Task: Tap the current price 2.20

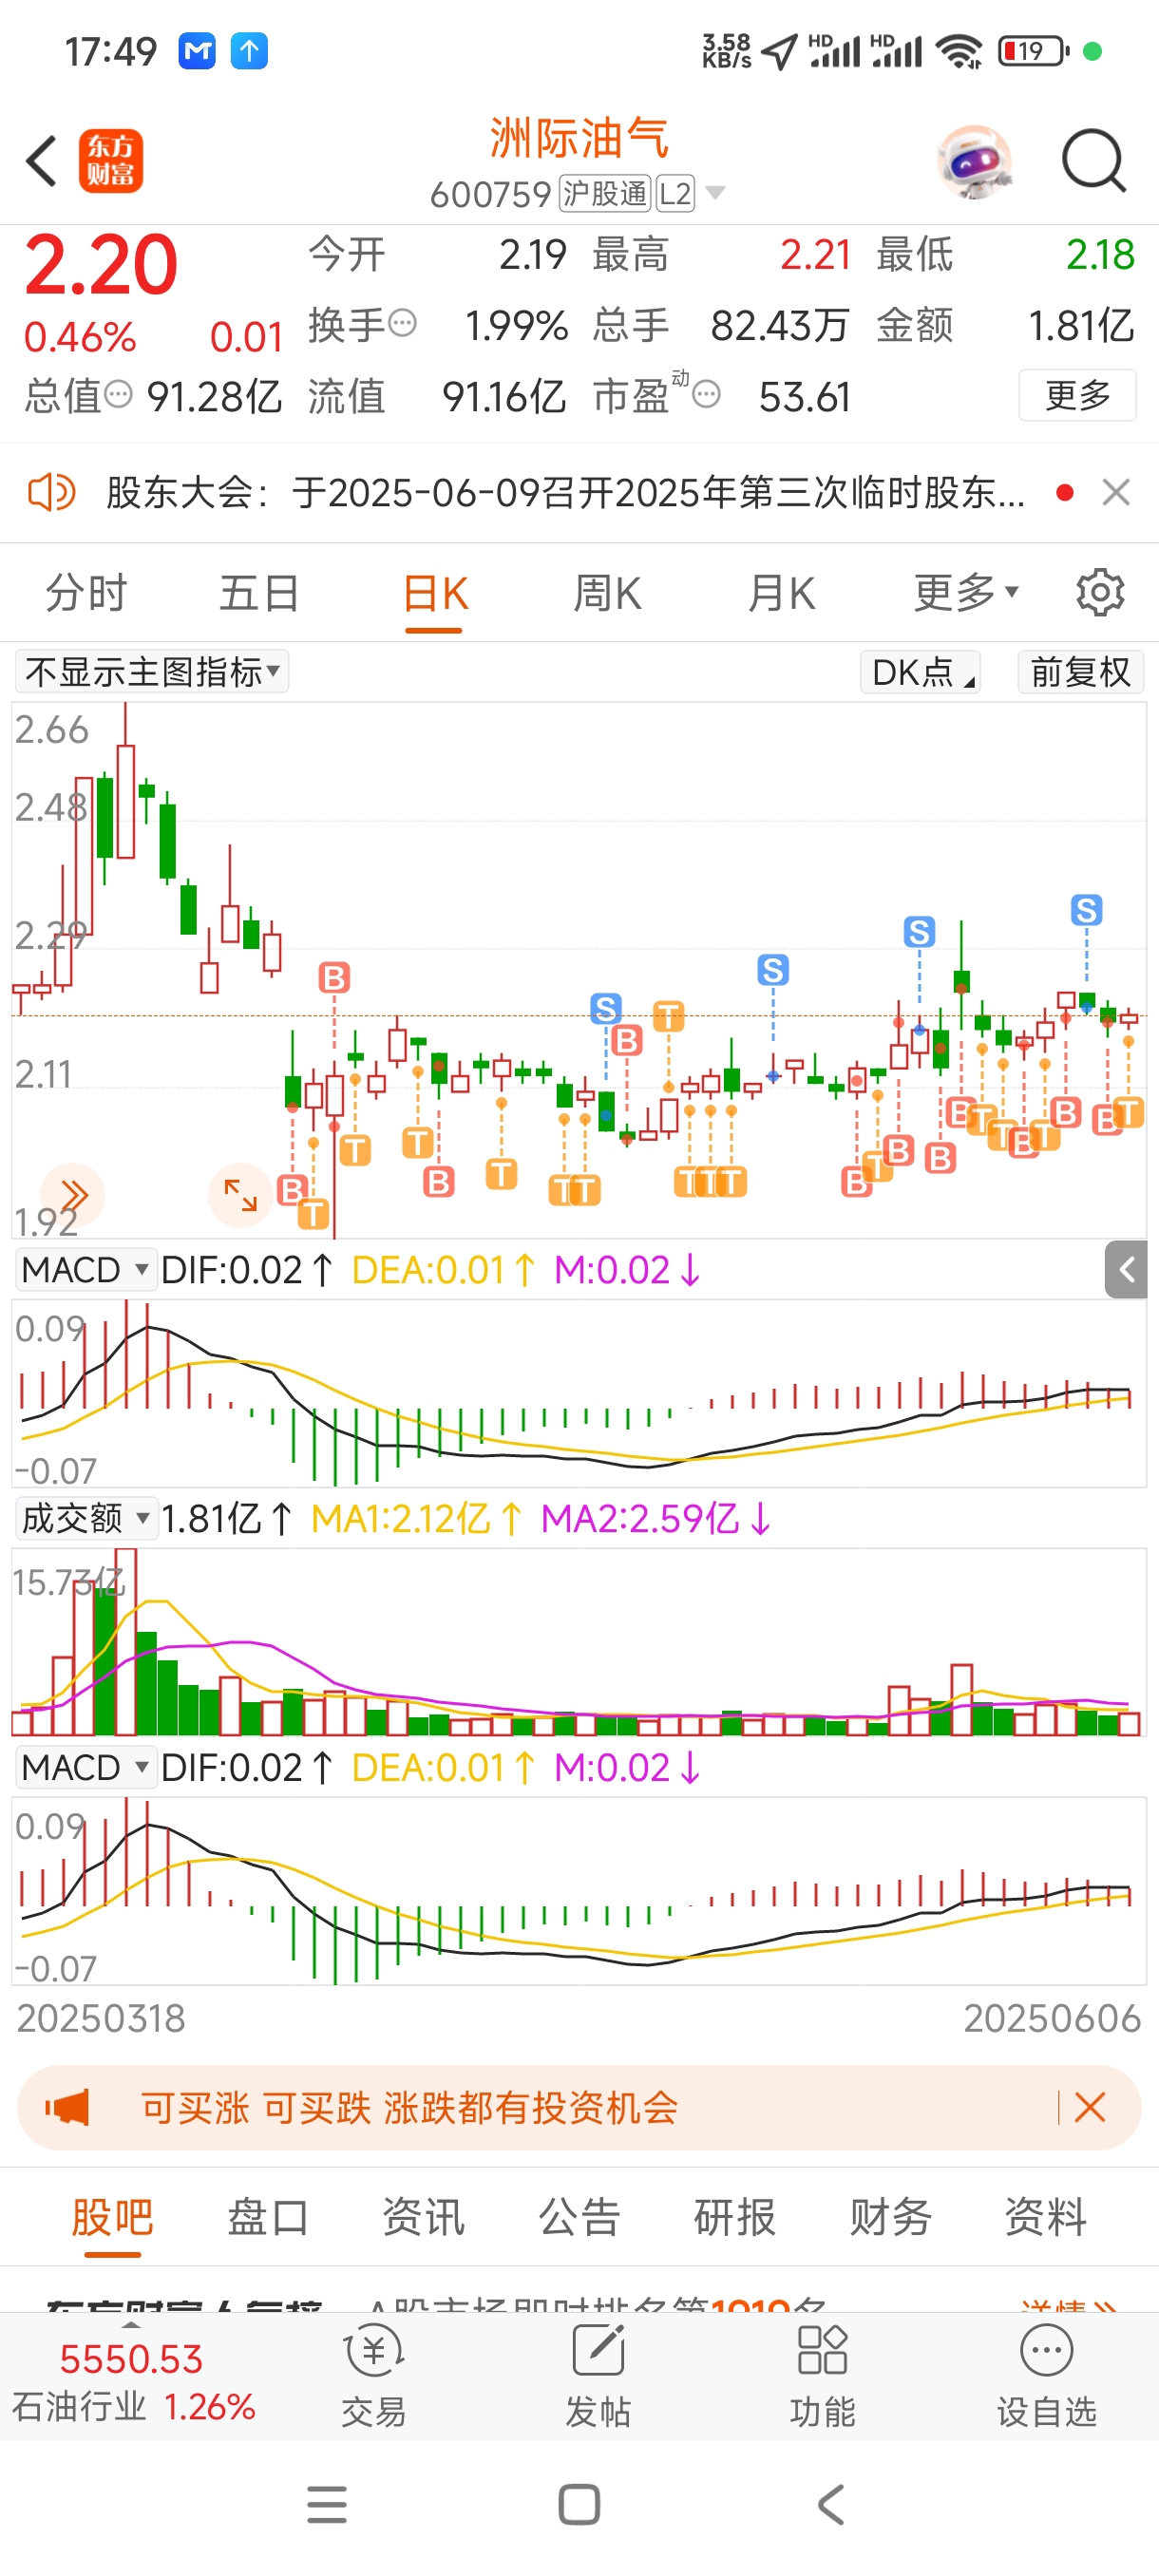Action: (x=101, y=265)
